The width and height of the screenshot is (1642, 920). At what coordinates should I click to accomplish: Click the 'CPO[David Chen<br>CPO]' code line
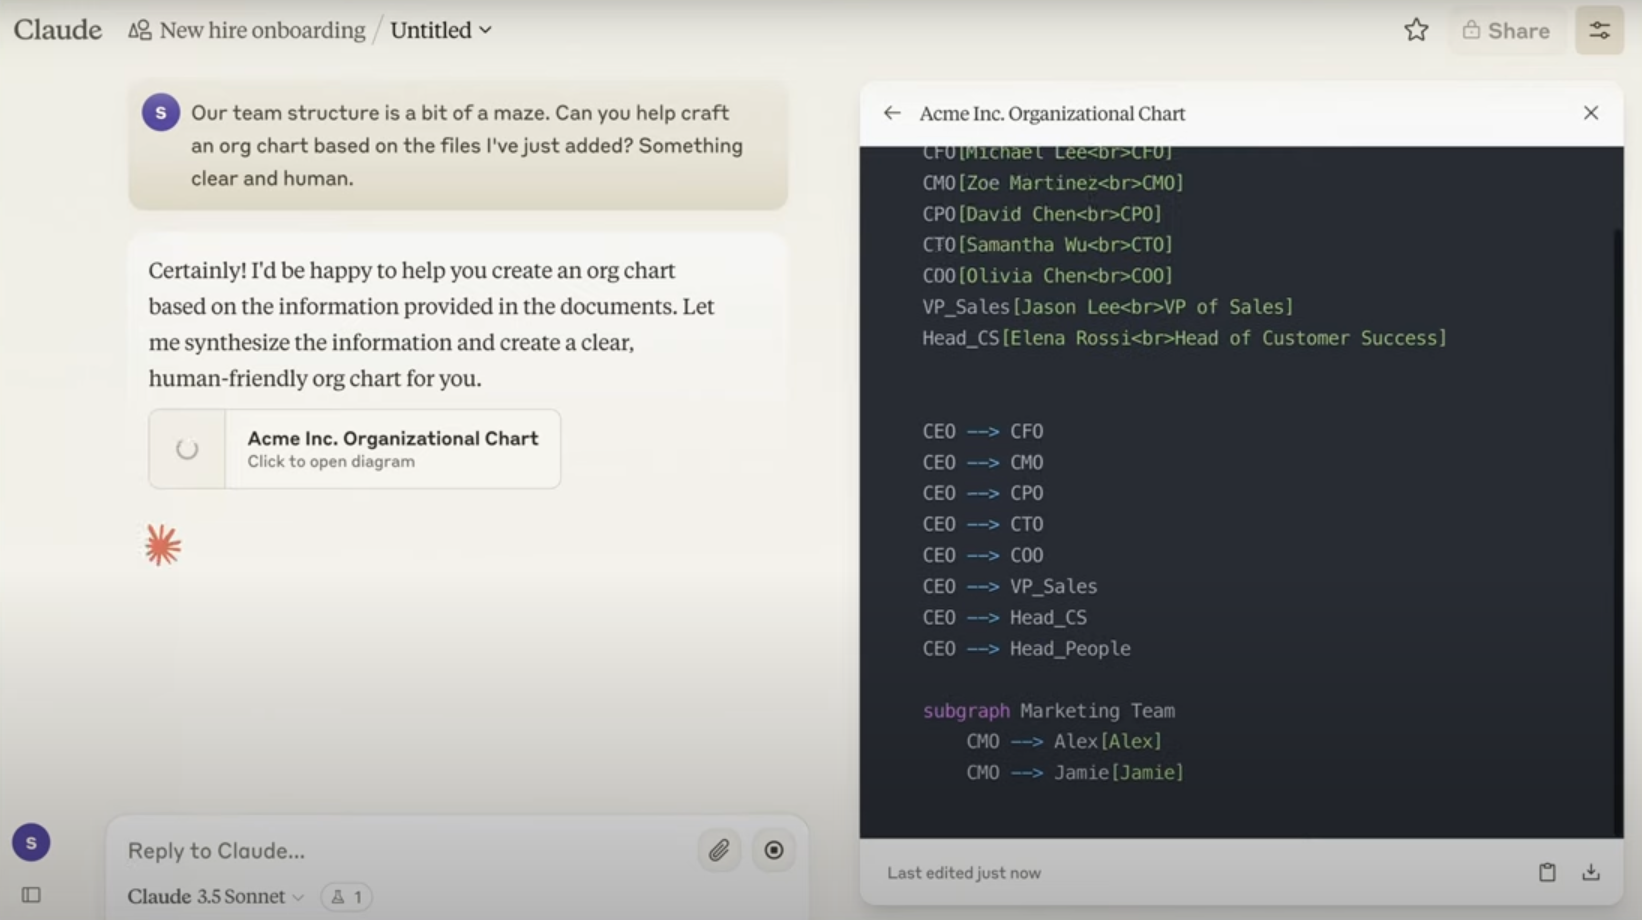(1042, 214)
